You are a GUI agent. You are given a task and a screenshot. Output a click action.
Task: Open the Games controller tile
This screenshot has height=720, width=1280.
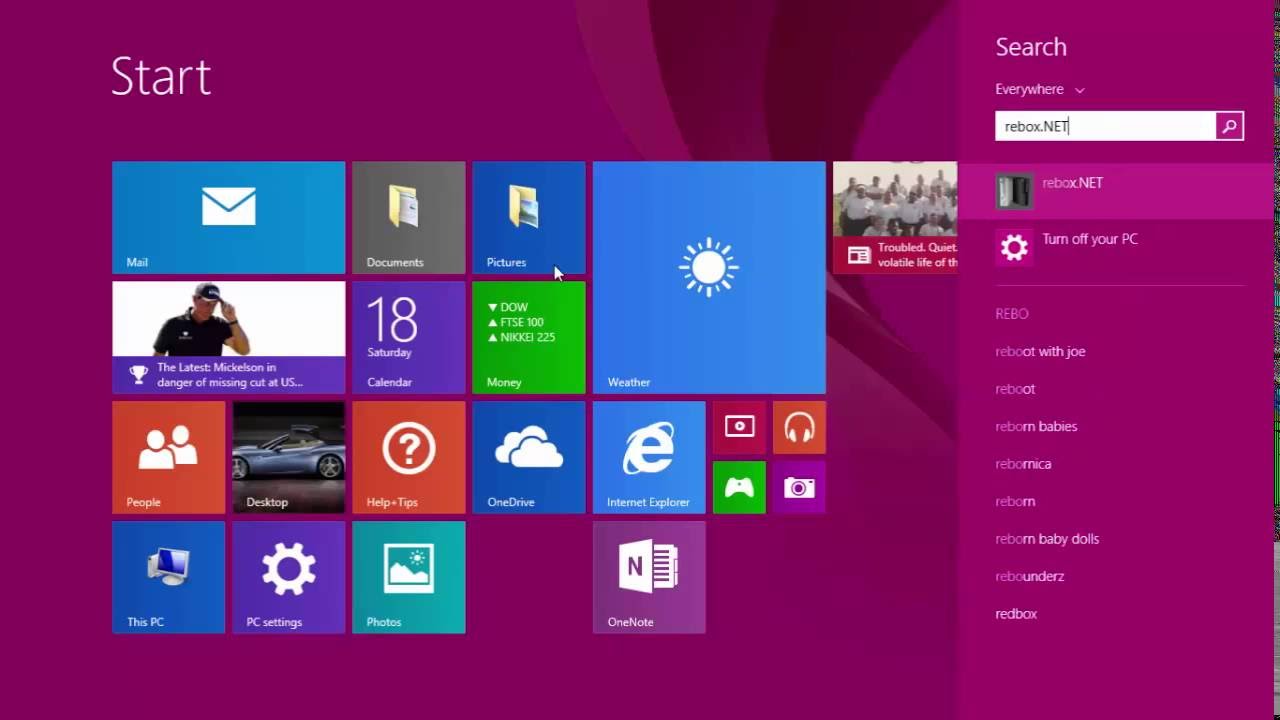pos(739,487)
